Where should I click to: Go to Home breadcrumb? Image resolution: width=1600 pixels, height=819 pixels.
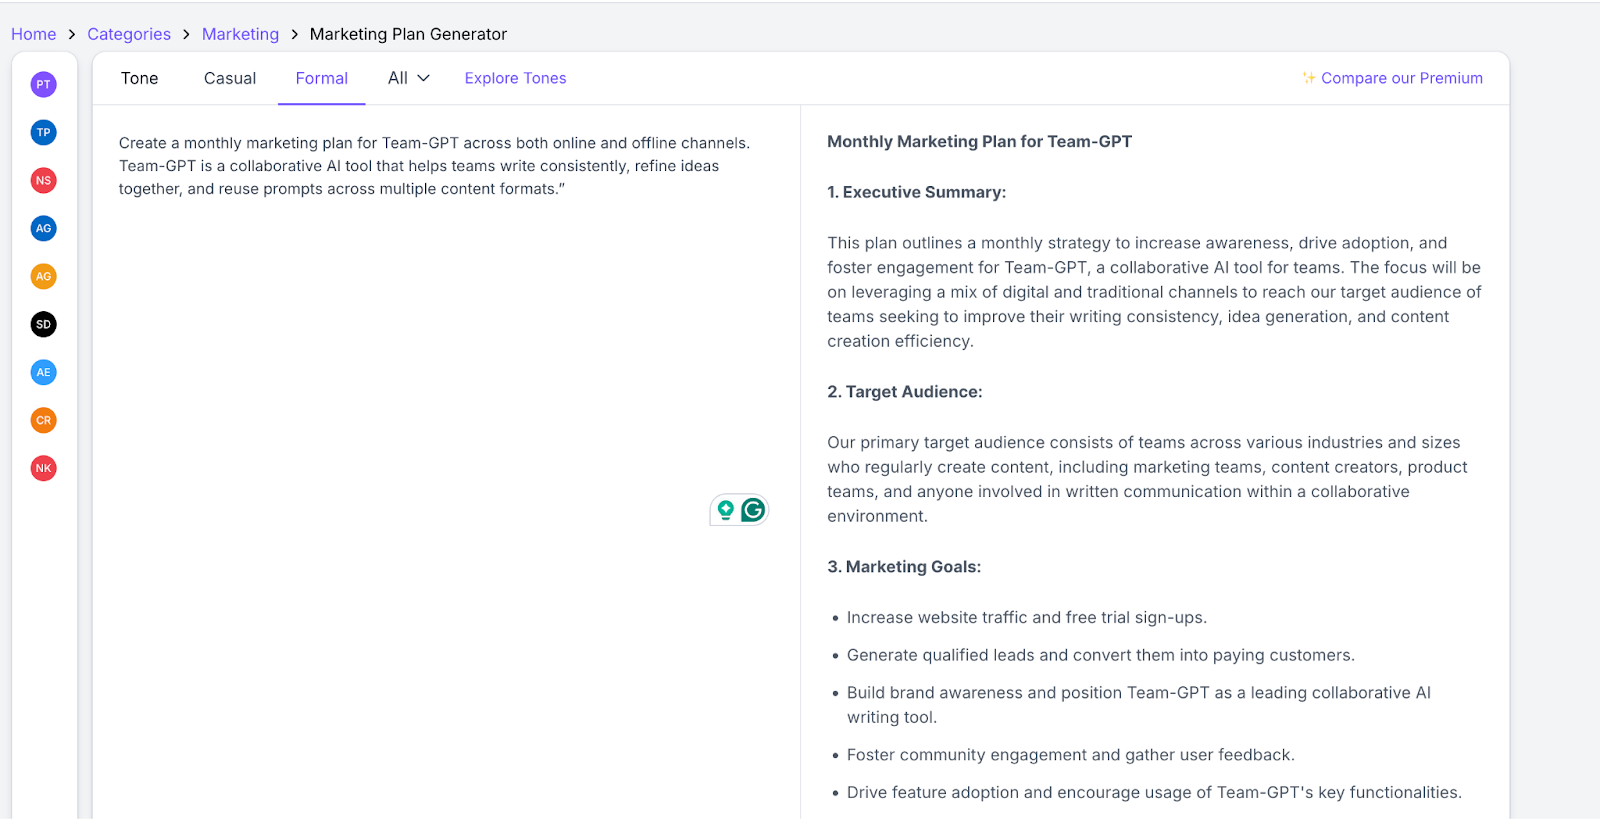[x=34, y=34]
